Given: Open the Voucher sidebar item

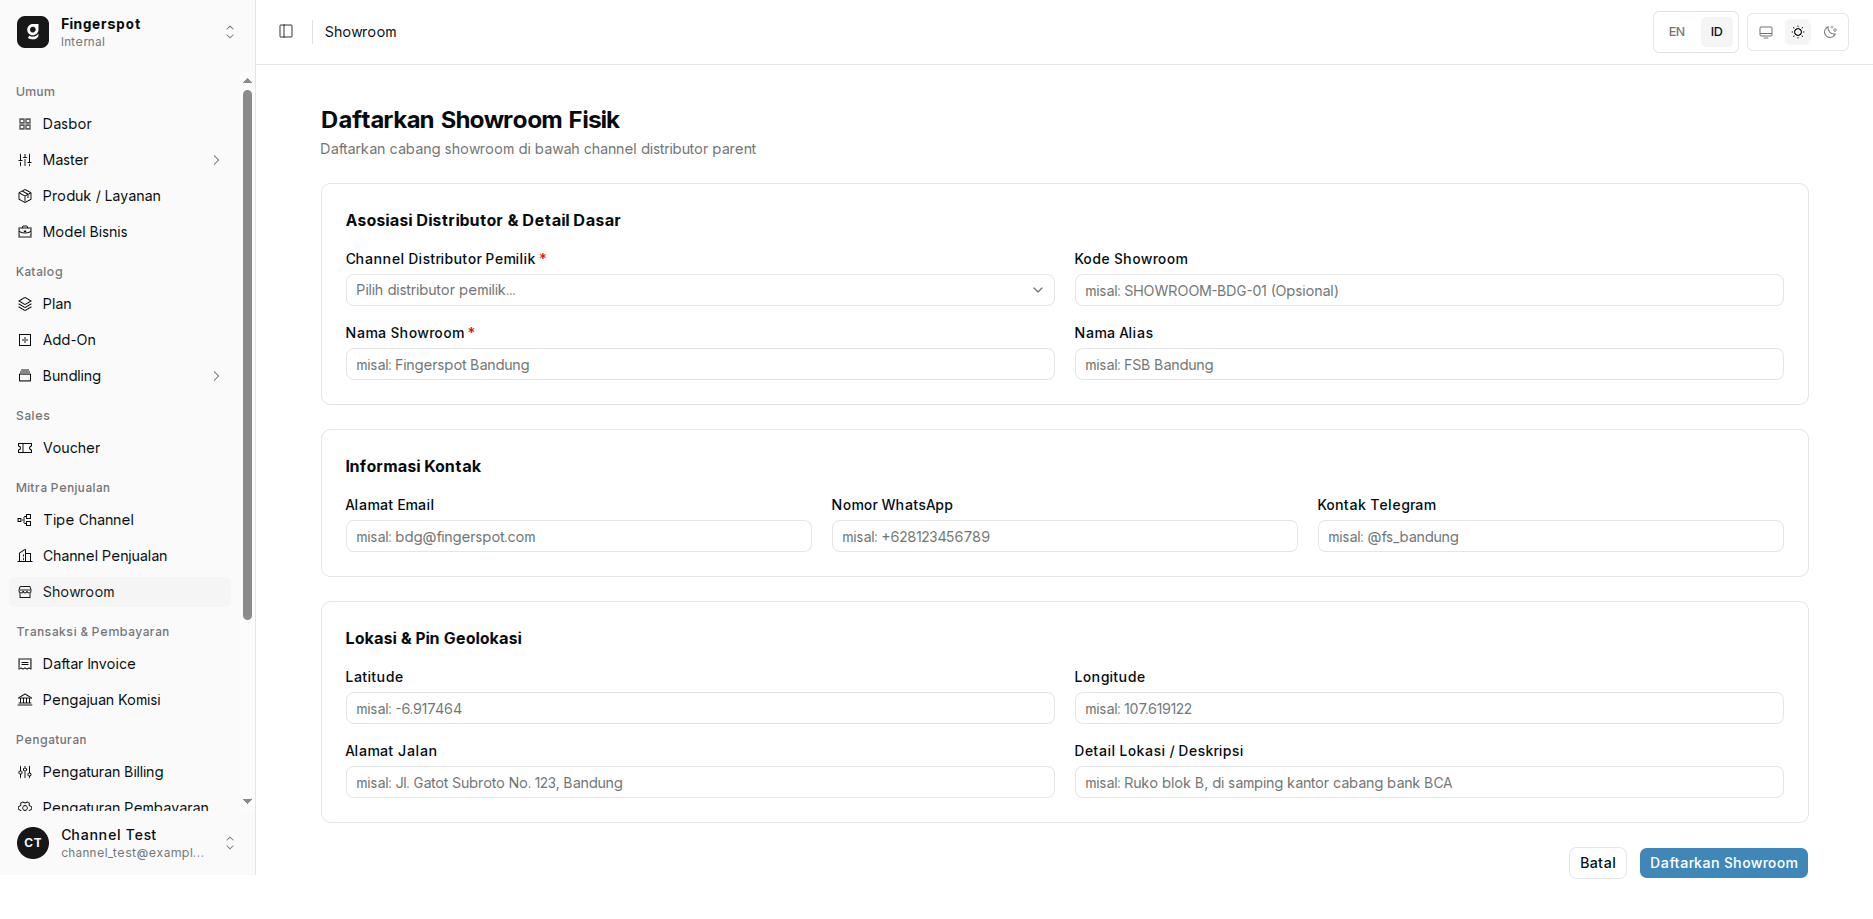Looking at the screenshot, I should pos(120,448).
